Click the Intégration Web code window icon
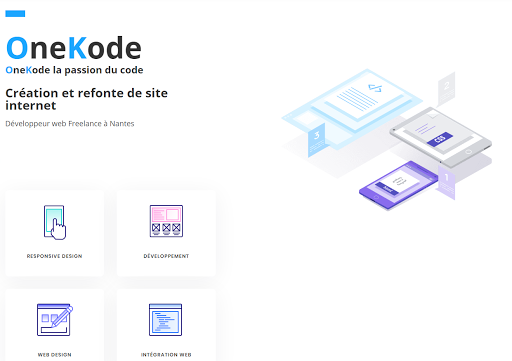The width and height of the screenshot is (512, 361). 166,320
